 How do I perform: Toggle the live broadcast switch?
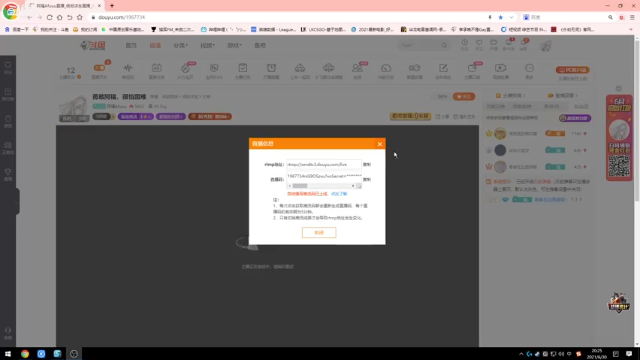99,68
